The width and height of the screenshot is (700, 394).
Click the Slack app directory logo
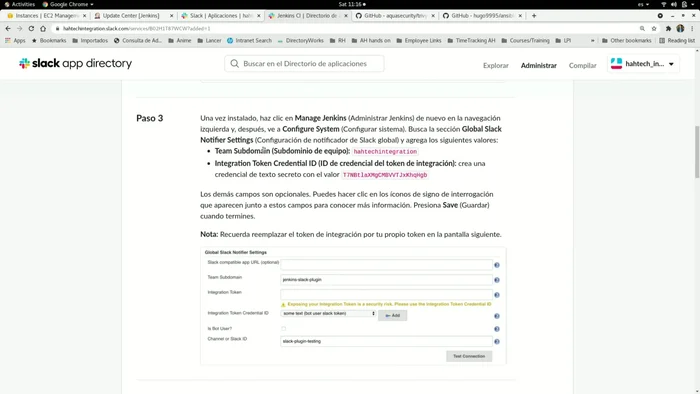click(75, 63)
